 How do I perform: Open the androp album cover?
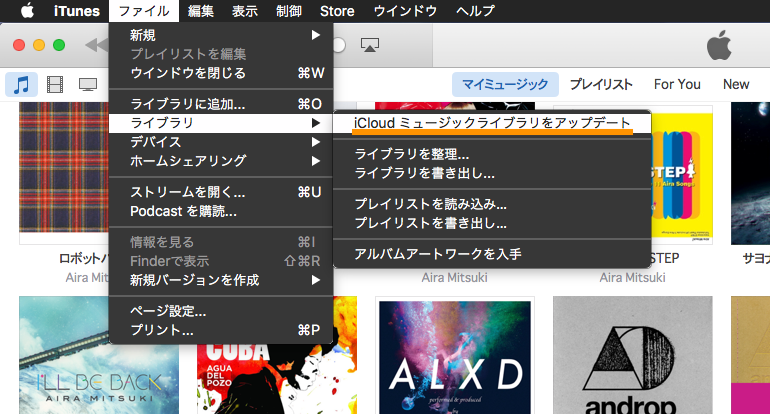click(x=632, y=355)
